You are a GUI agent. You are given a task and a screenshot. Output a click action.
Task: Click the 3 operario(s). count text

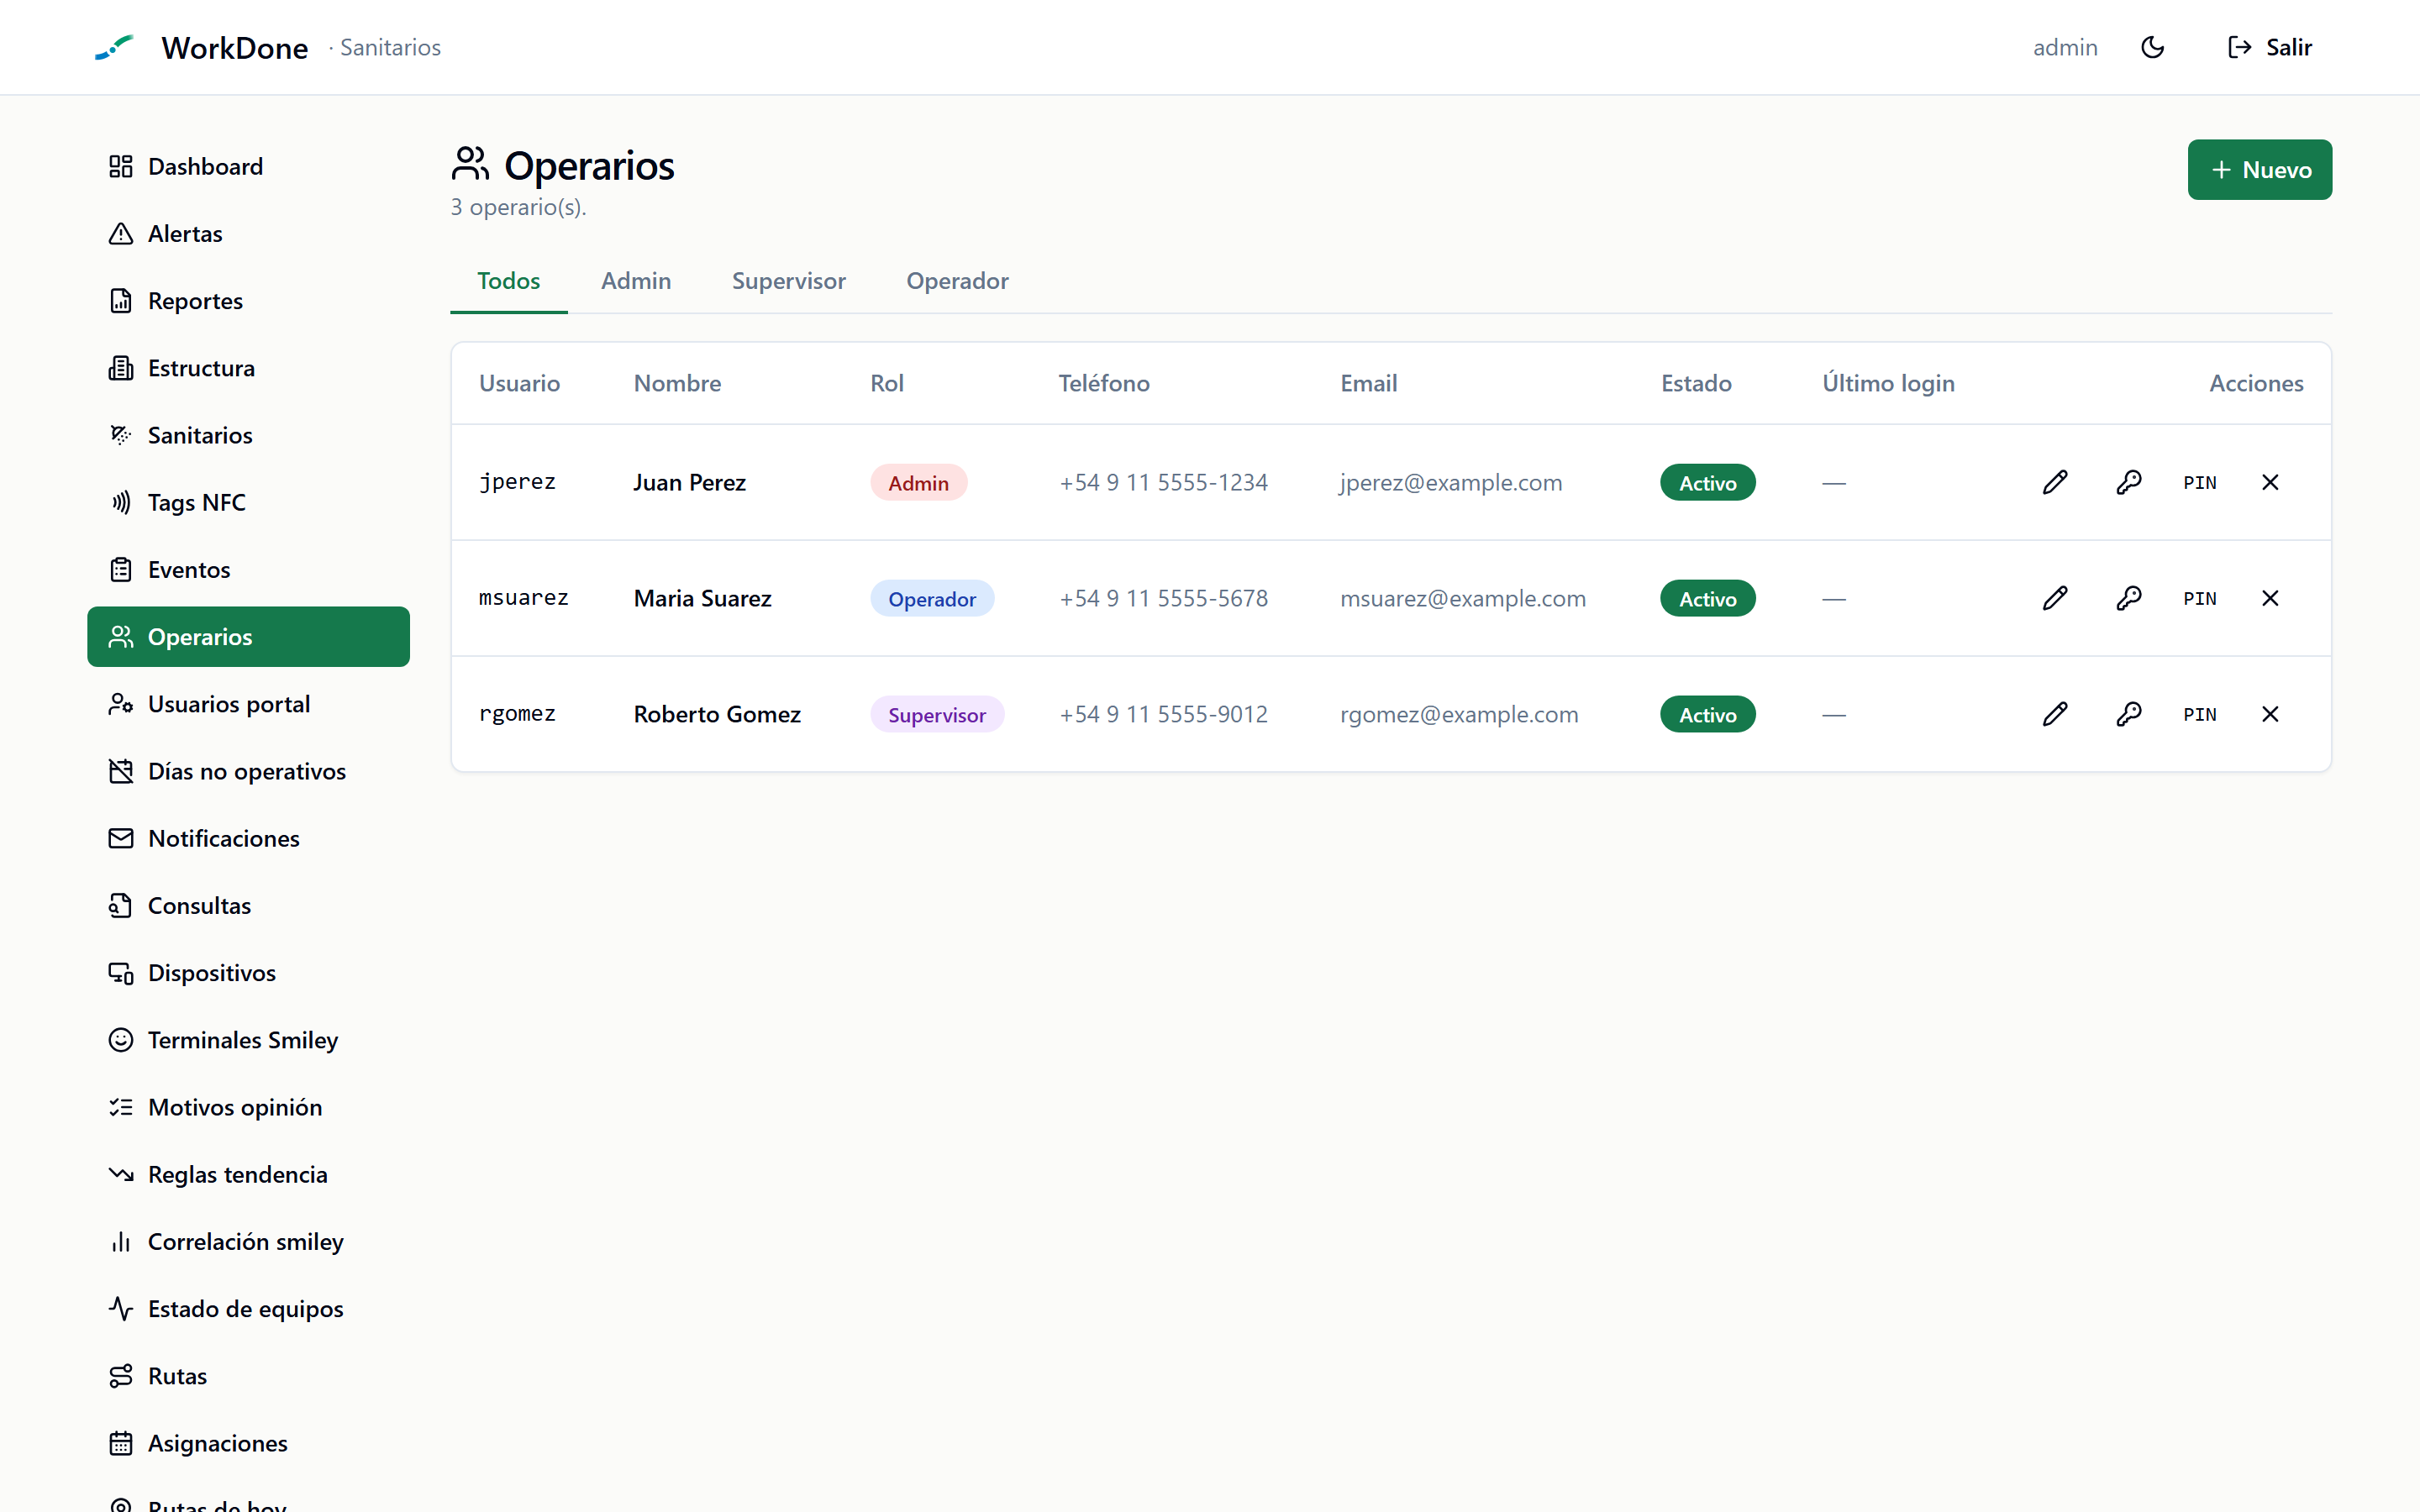518,207
